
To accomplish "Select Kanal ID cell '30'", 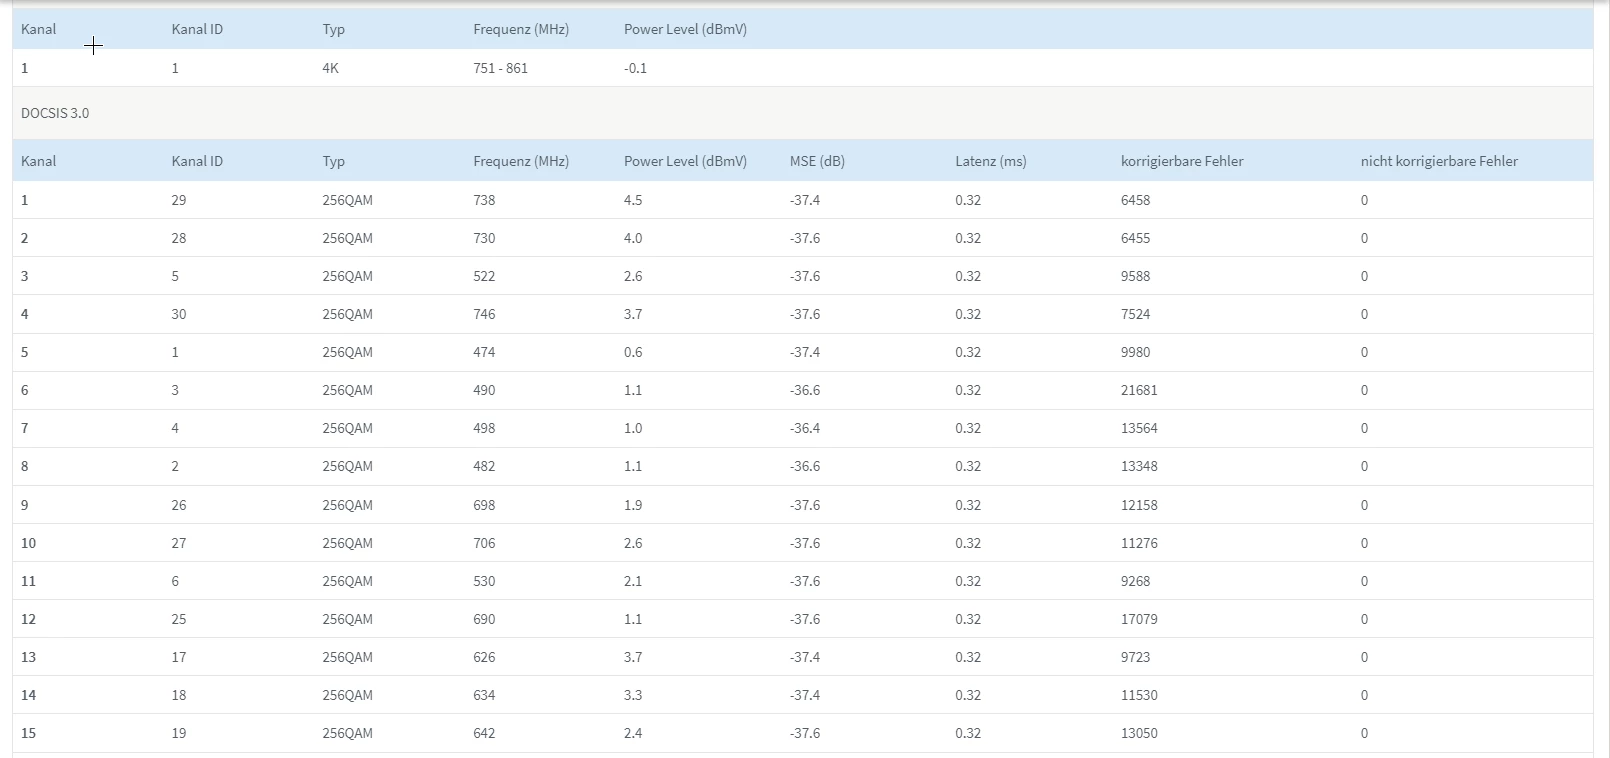I will tap(179, 314).
